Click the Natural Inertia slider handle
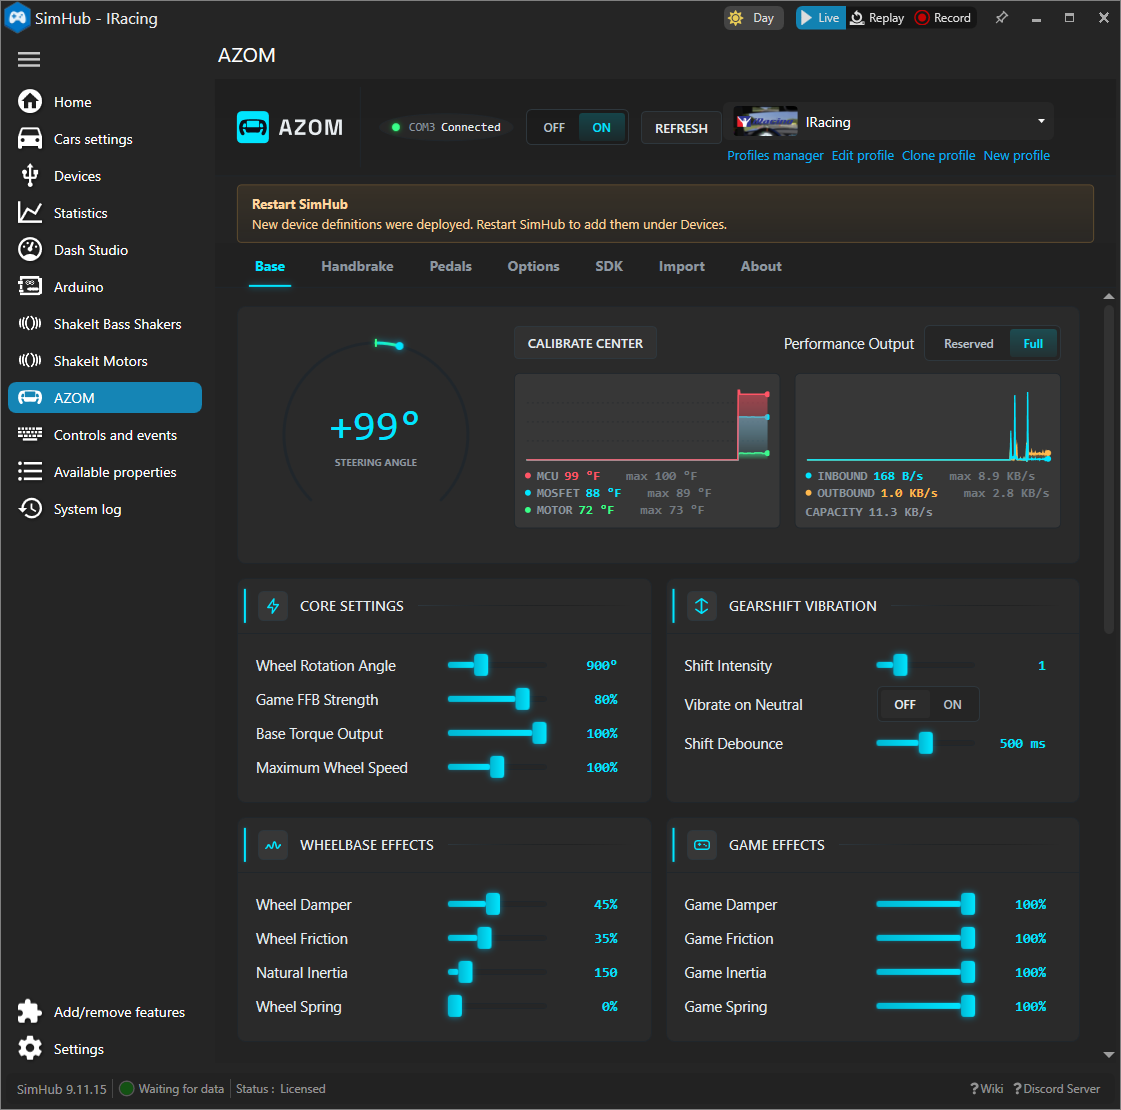Image resolution: width=1121 pixels, height=1110 pixels. 465,972
